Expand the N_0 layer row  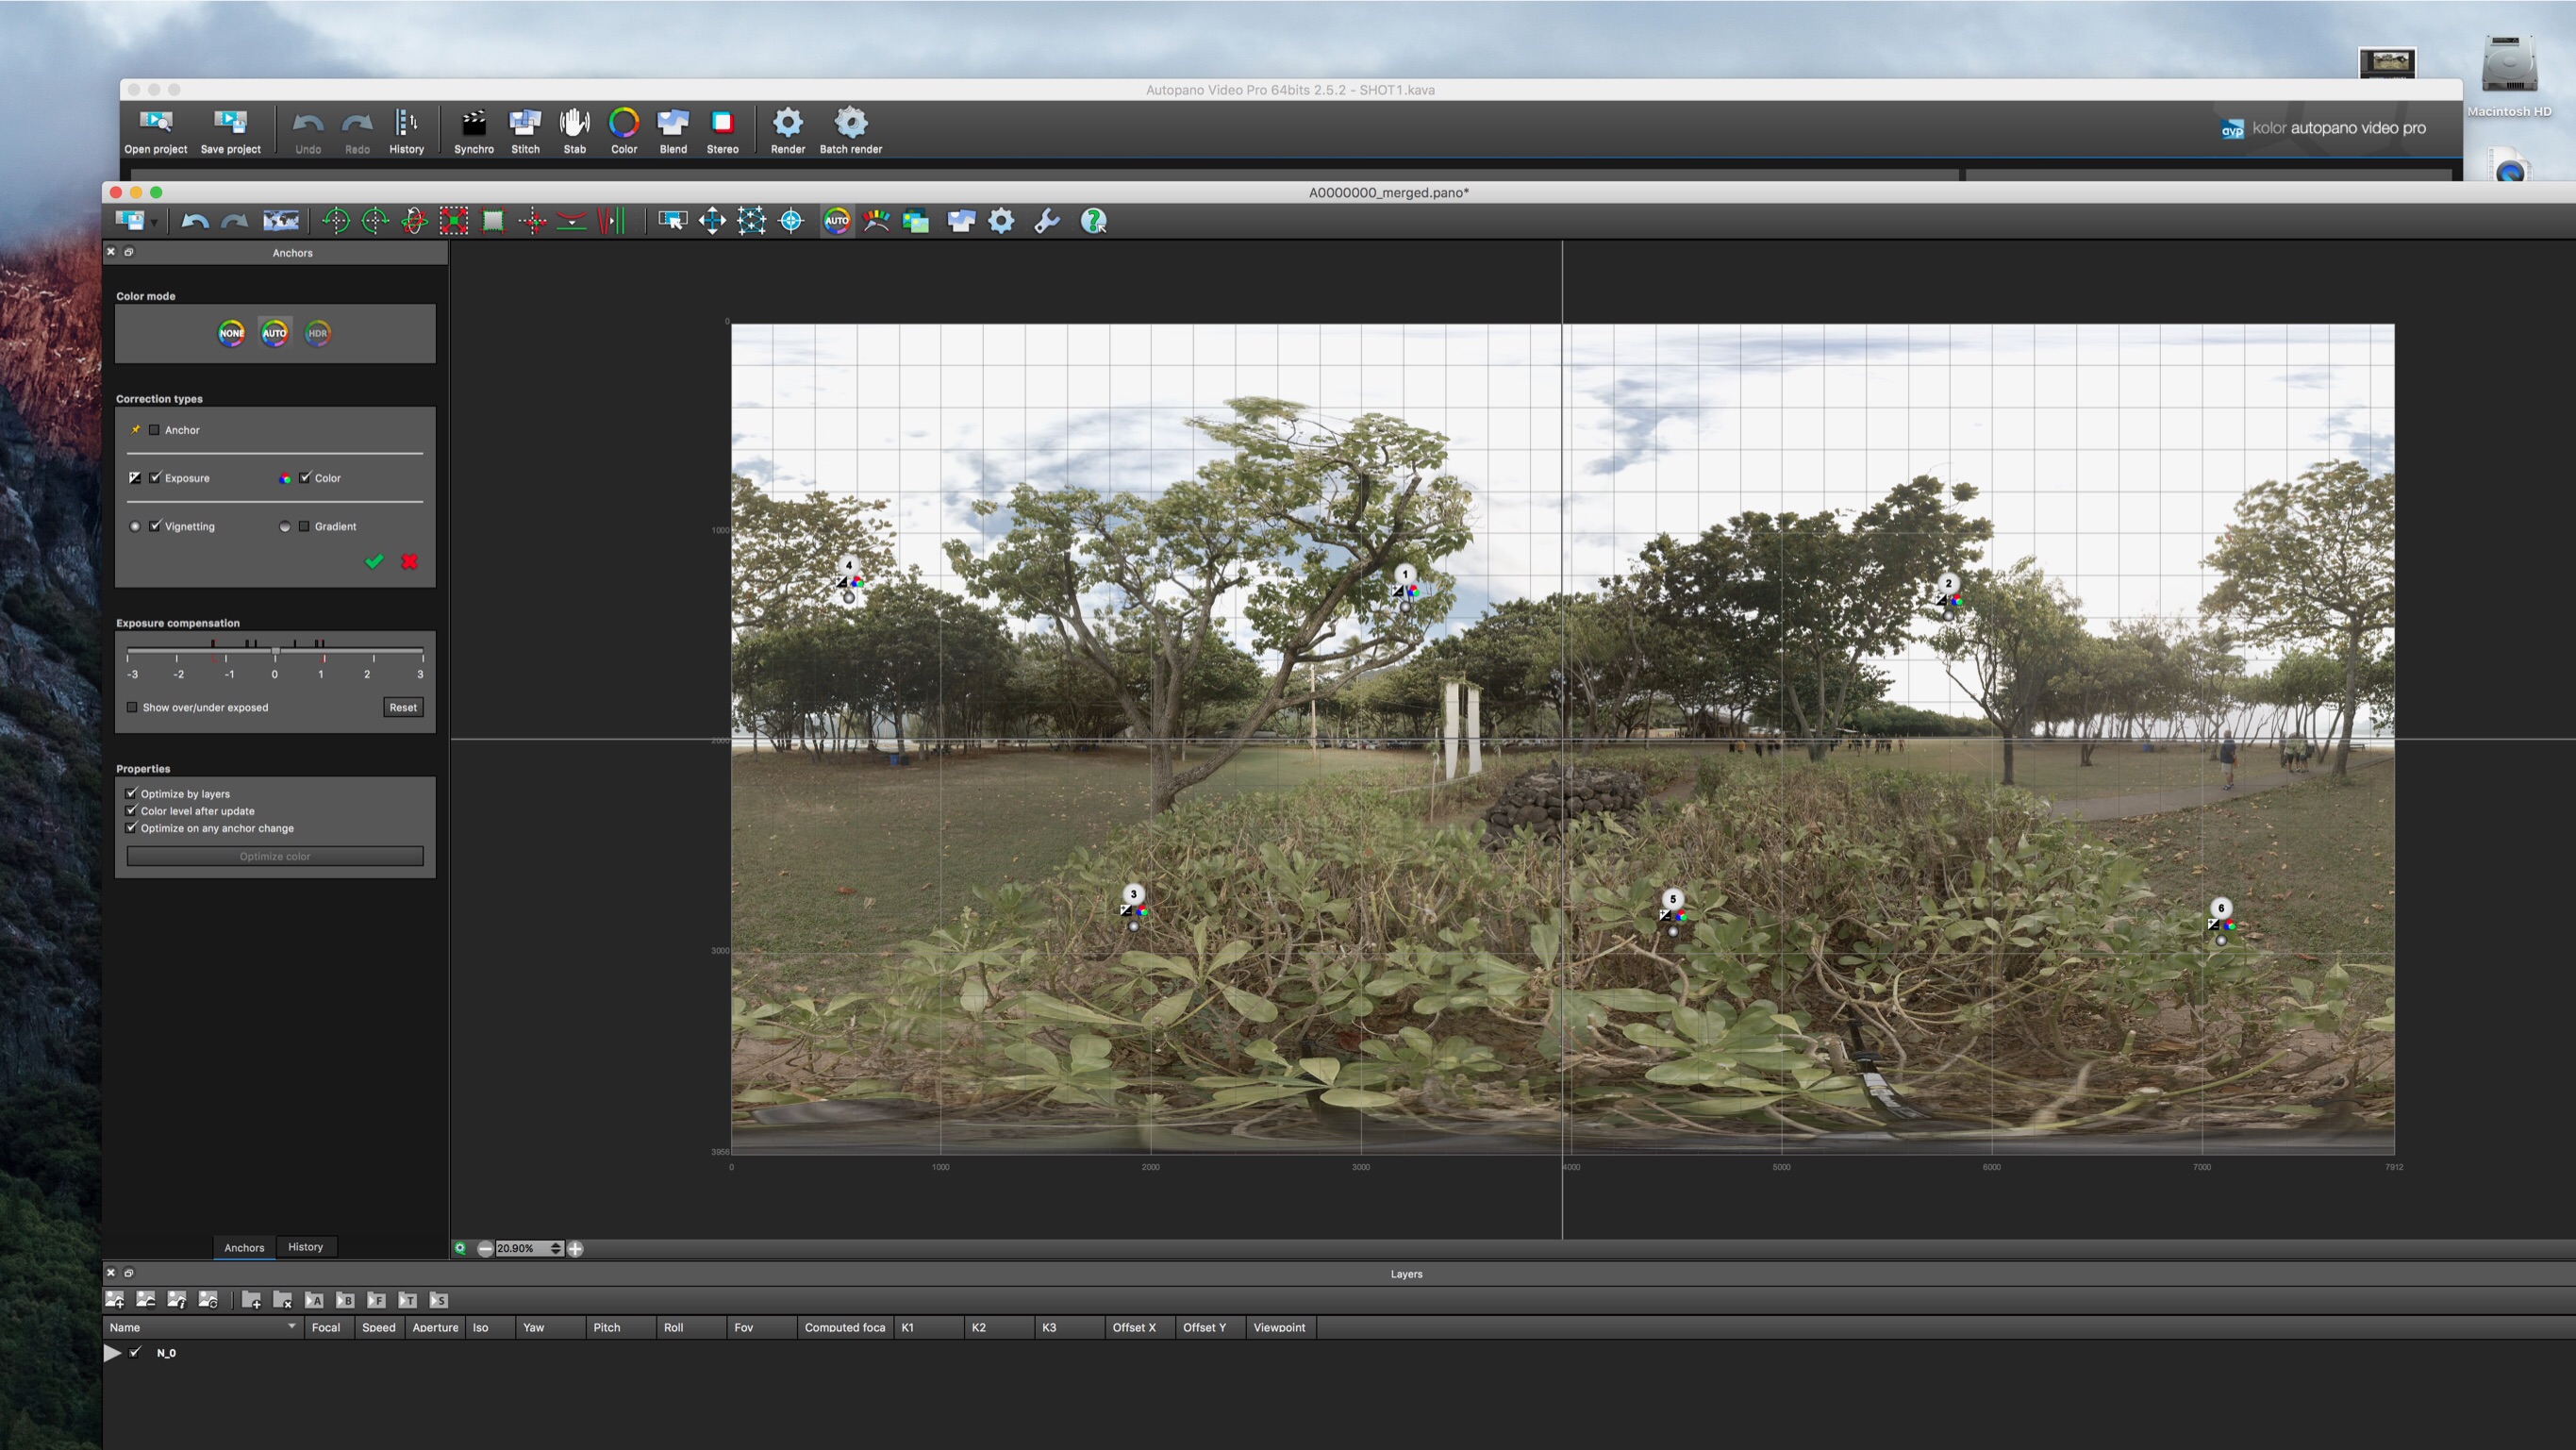pos(112,1352)
